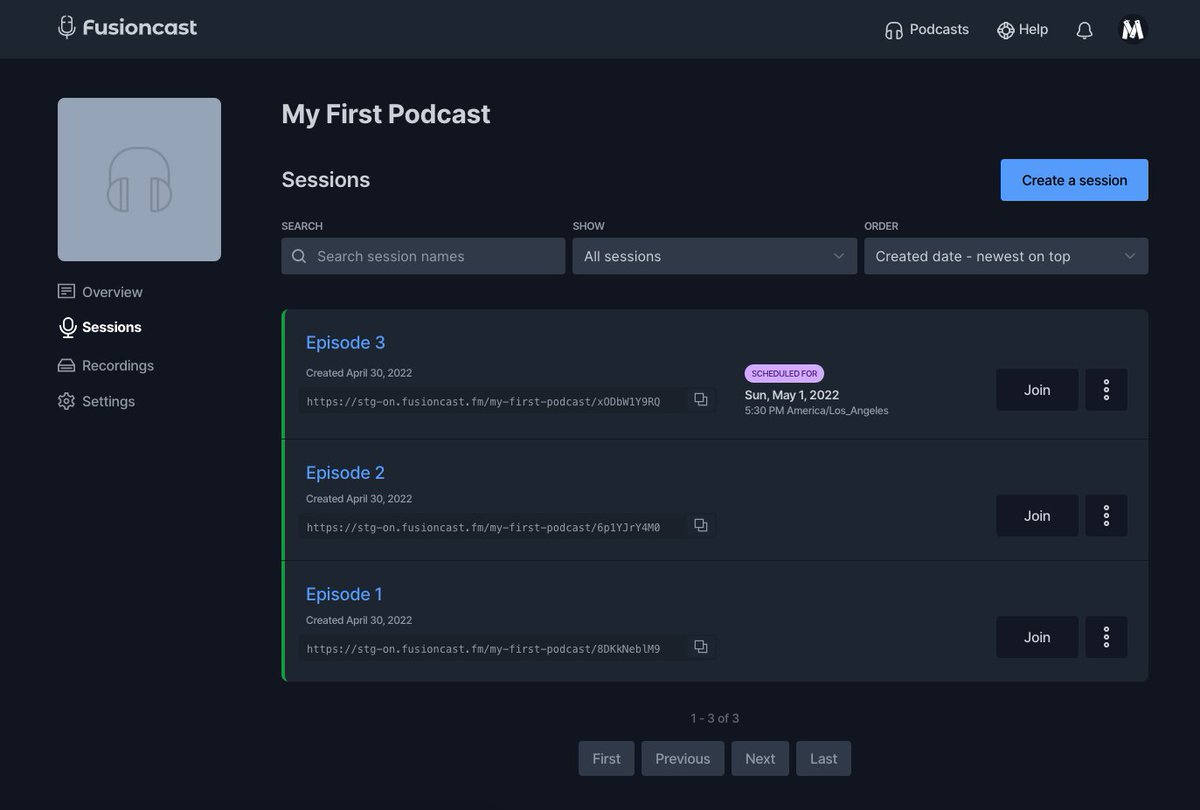
Task: Click the SCHEDULED FOR badge
Action: click(784, 373)
